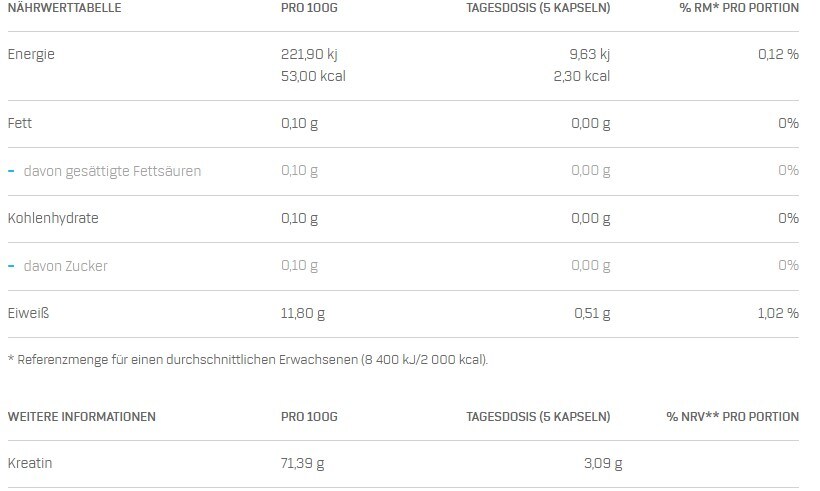The width and height of the screenshot is (820, 491).
Task: Click the 53,00 kcal value
Action: pos(313,76)
